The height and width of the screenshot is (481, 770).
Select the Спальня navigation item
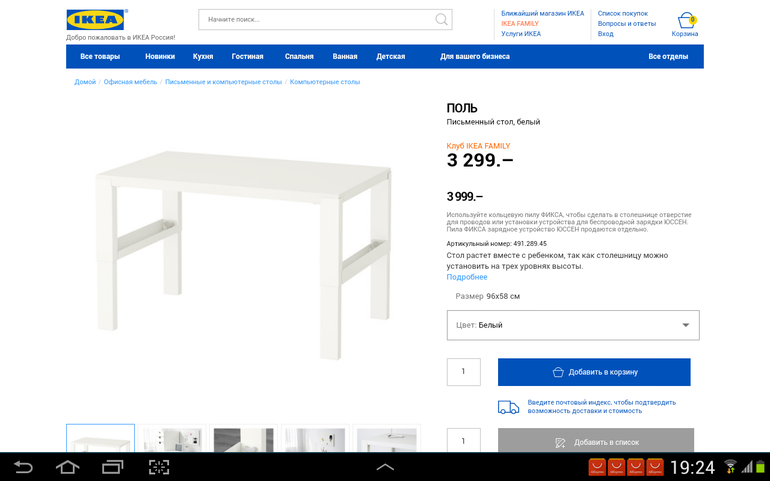299,57
